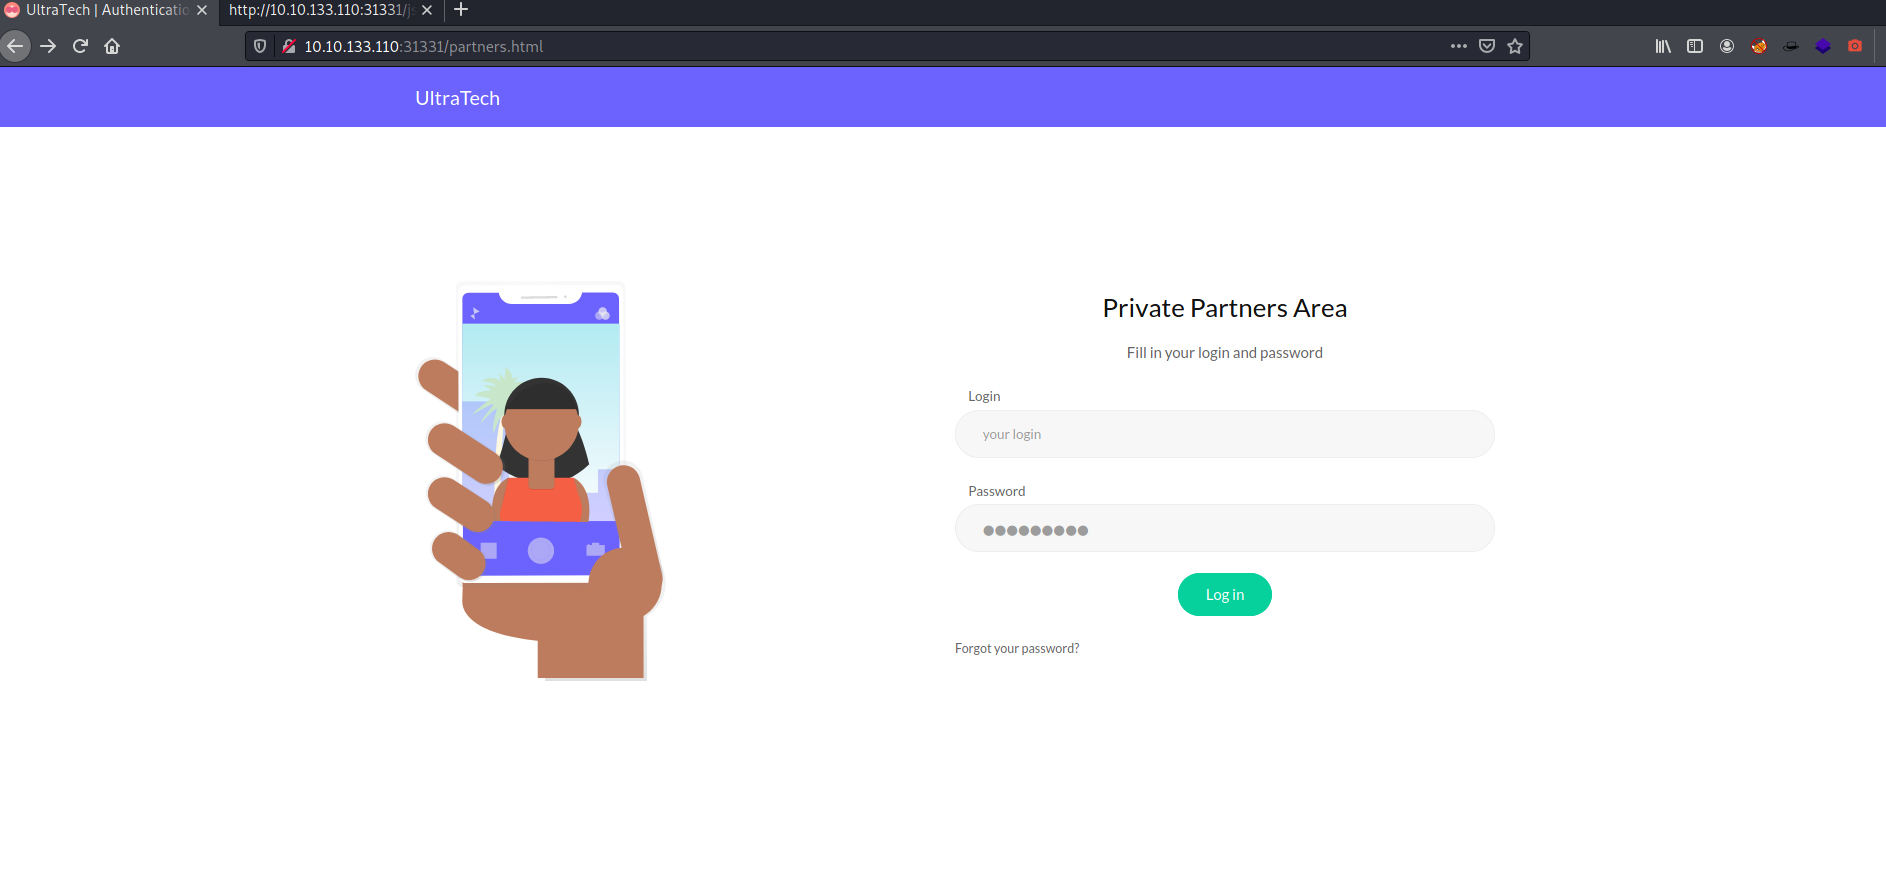1886x875 pixels.
Task: Open the Forgot your password link
Action: point(1017,649)
